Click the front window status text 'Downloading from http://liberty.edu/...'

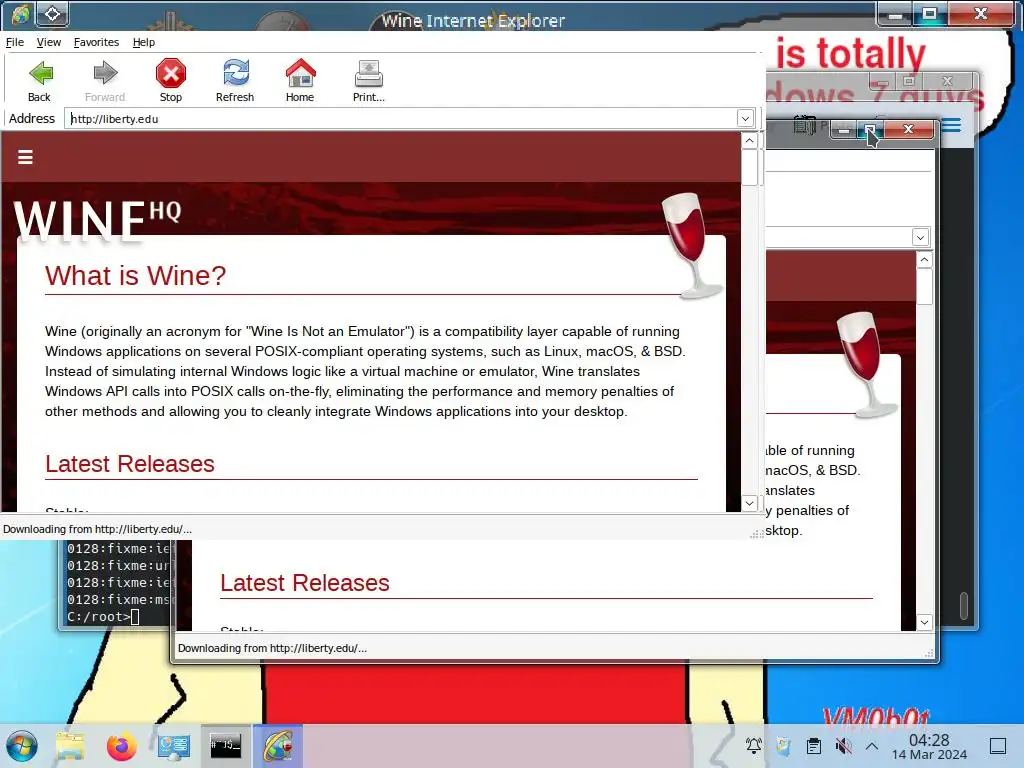(97, 529)
